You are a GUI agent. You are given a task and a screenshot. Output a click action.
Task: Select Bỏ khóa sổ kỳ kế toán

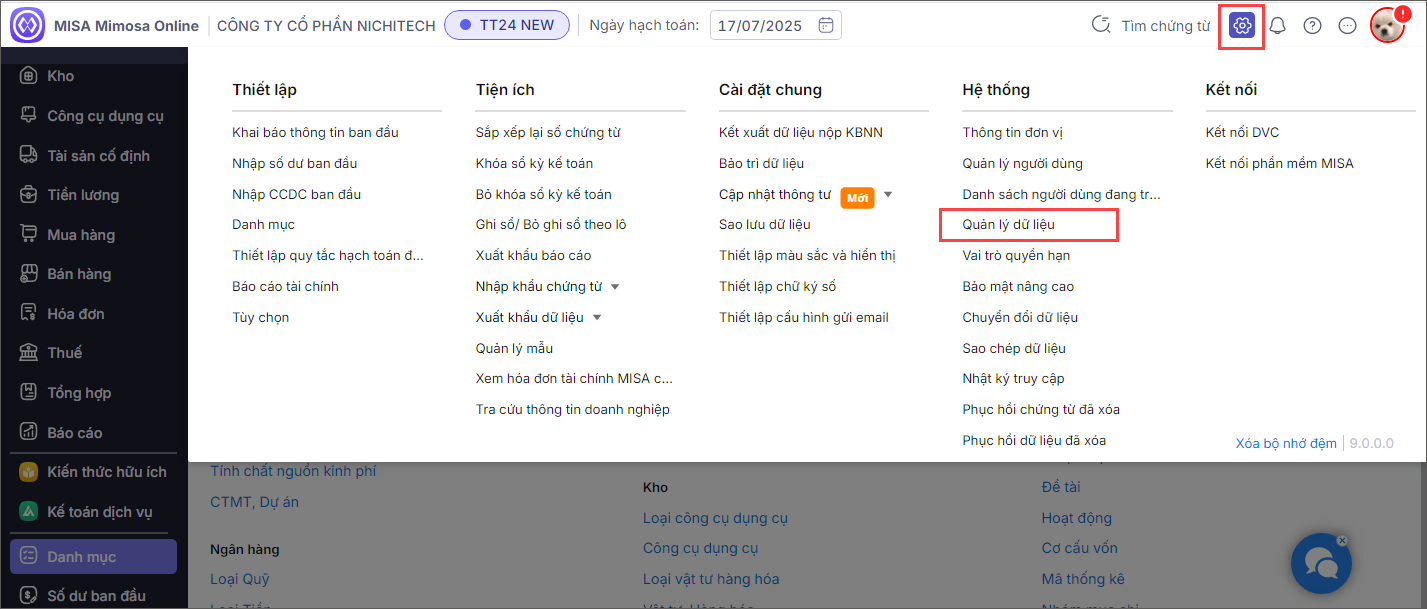tap(544, 194)
